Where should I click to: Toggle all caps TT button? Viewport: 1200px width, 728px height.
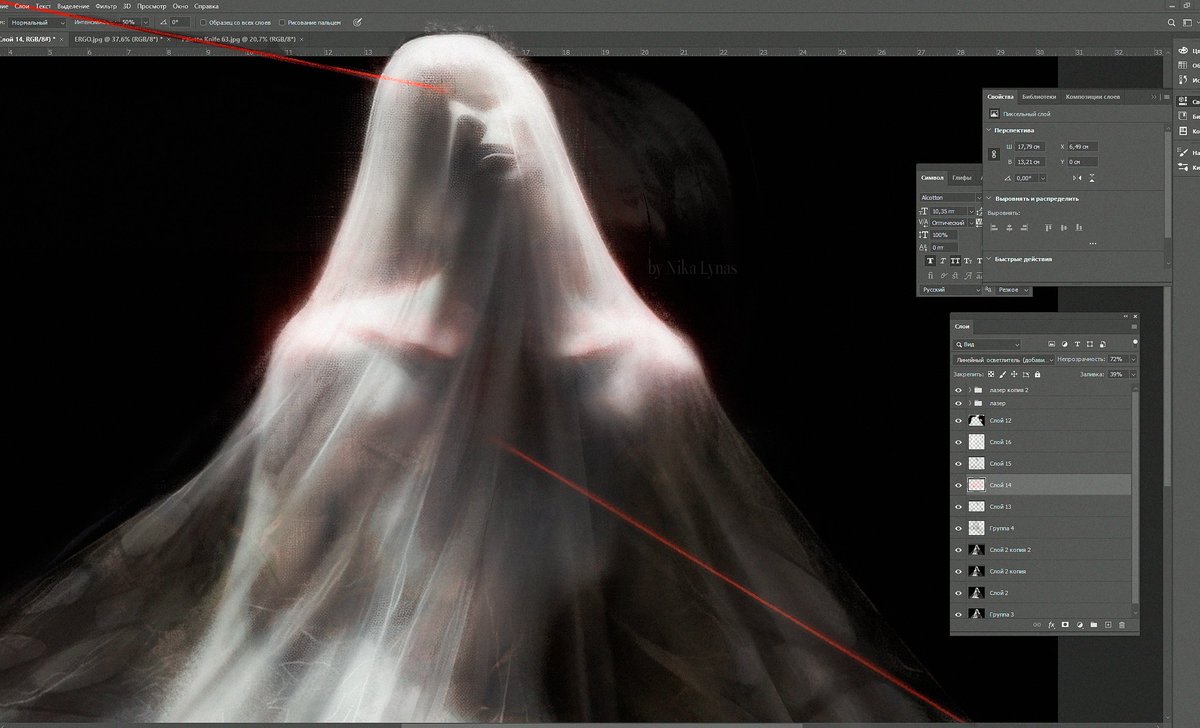click(x=955, y=261)
